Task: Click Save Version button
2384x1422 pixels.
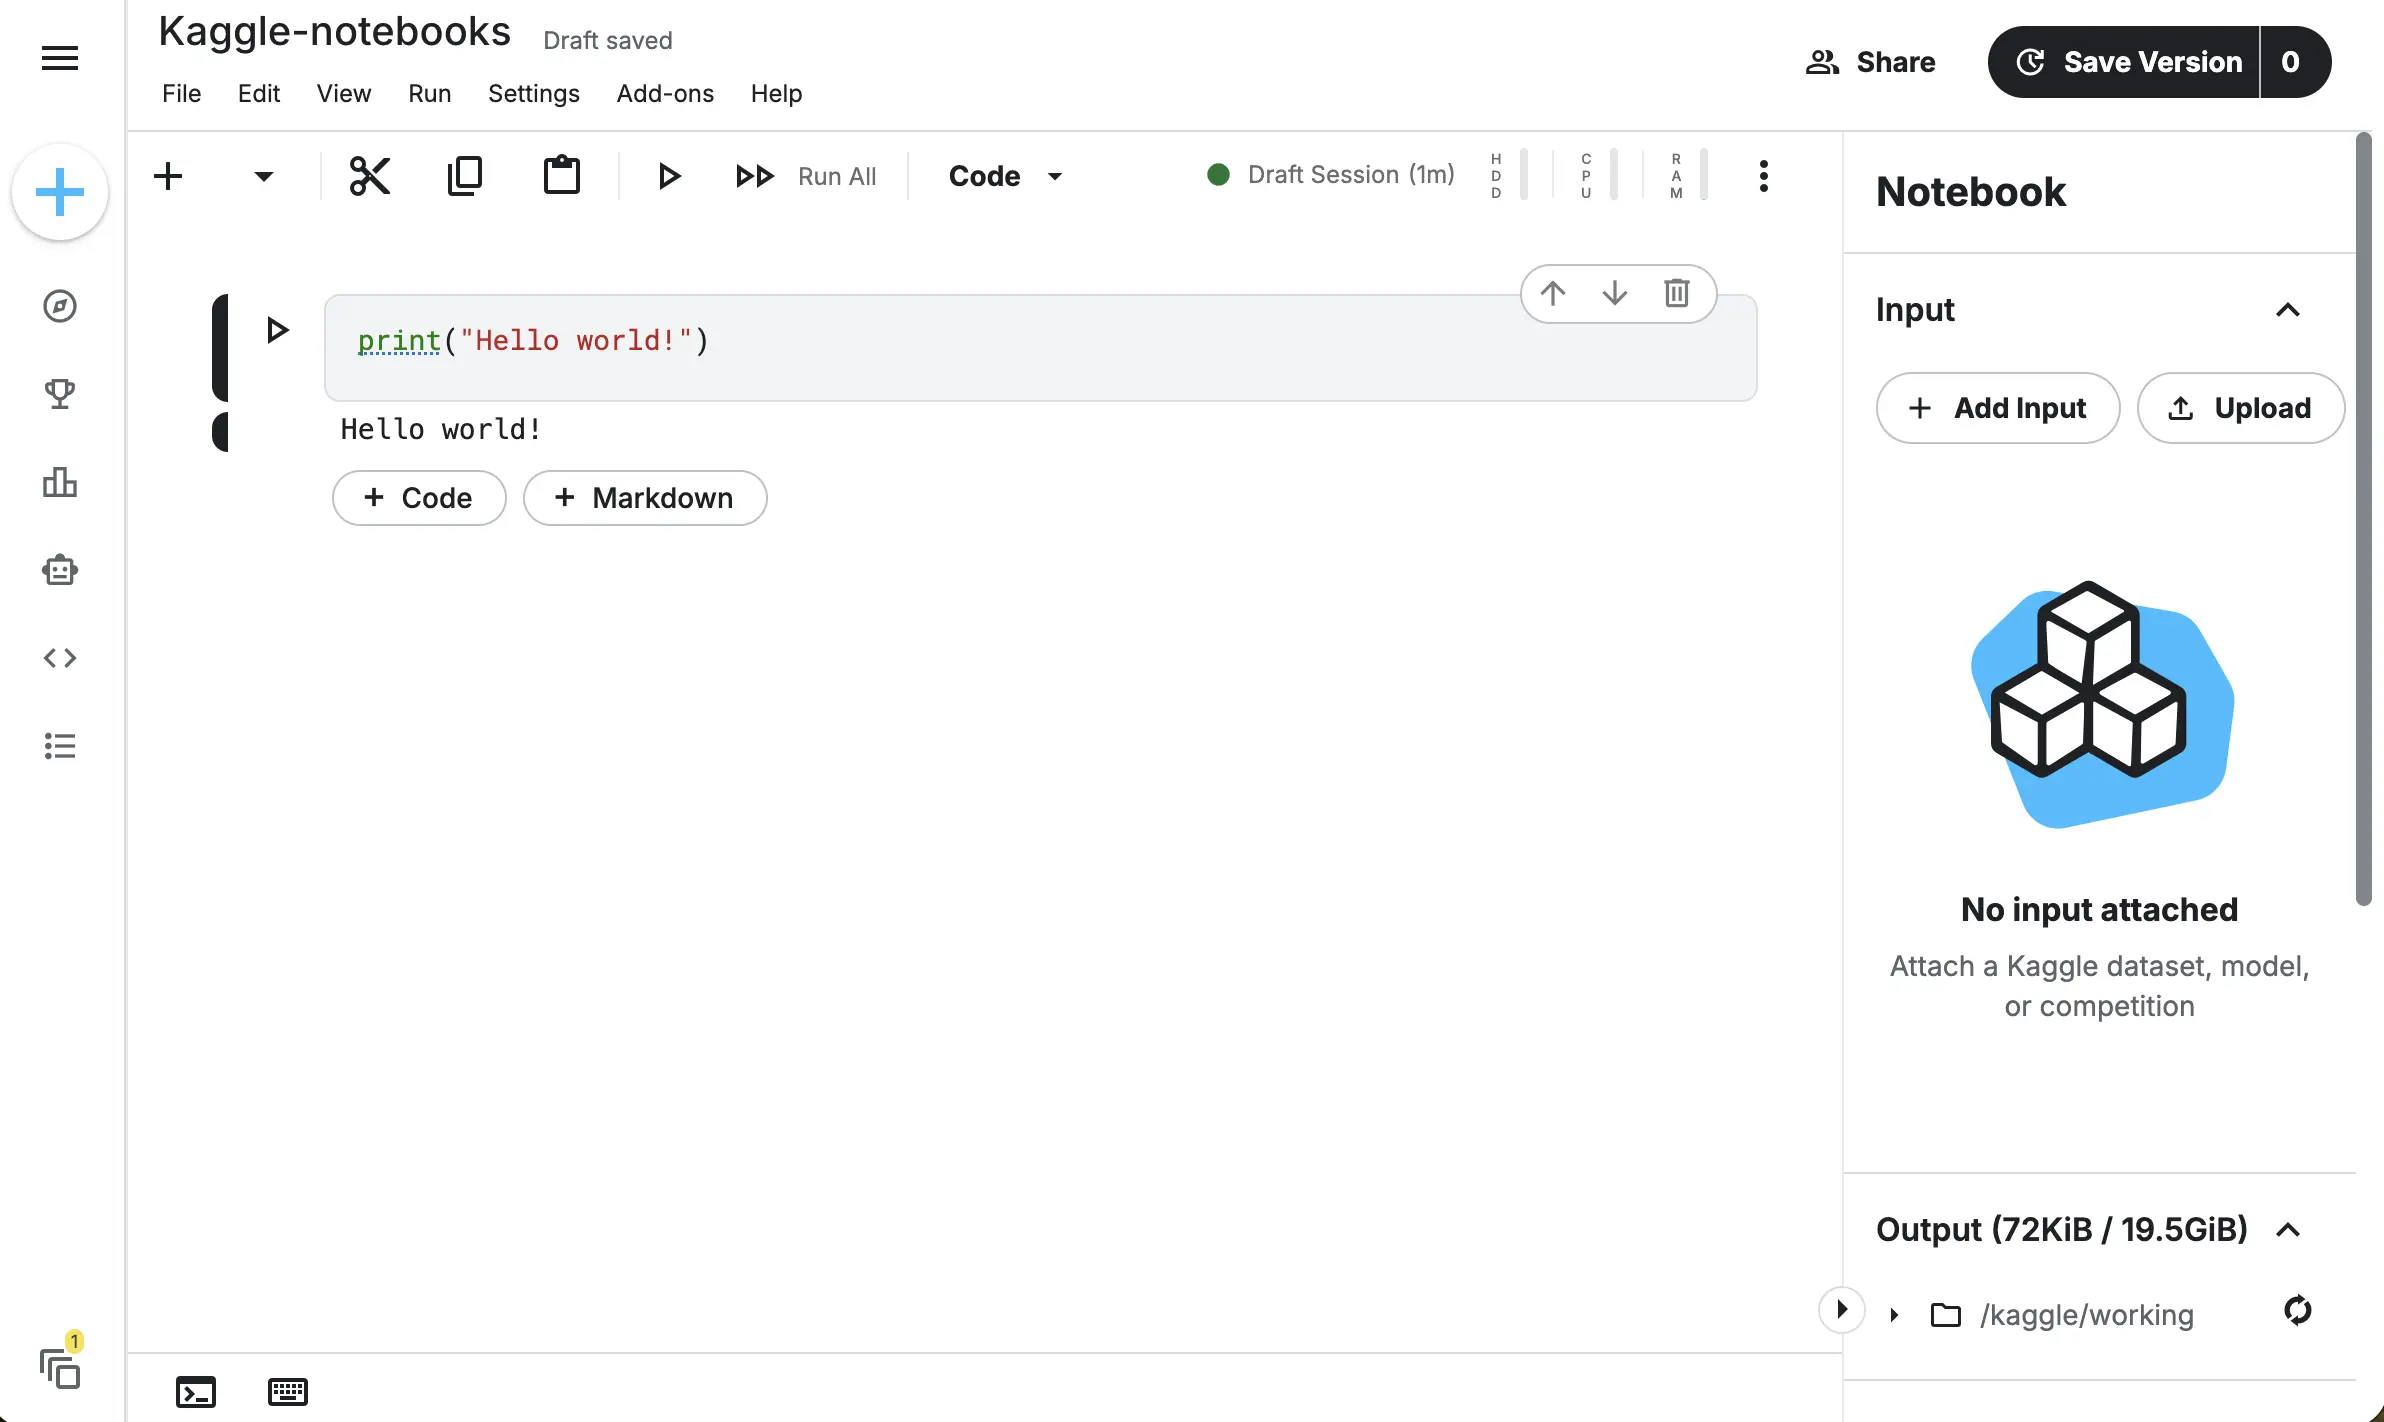Action: coord(2124,62)
